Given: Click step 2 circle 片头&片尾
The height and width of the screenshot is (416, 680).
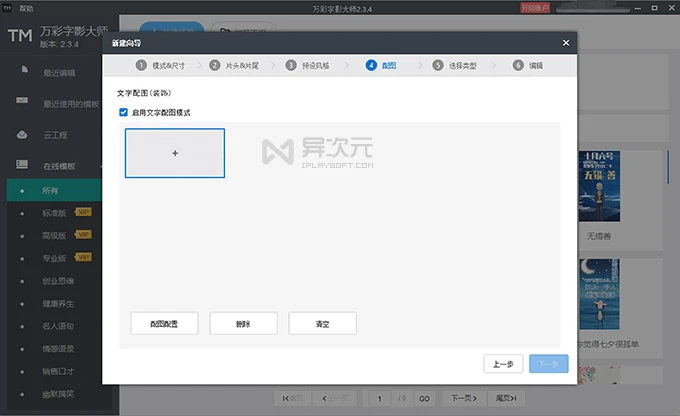Looking at the screenshot, I should click(x=215, y=65).
